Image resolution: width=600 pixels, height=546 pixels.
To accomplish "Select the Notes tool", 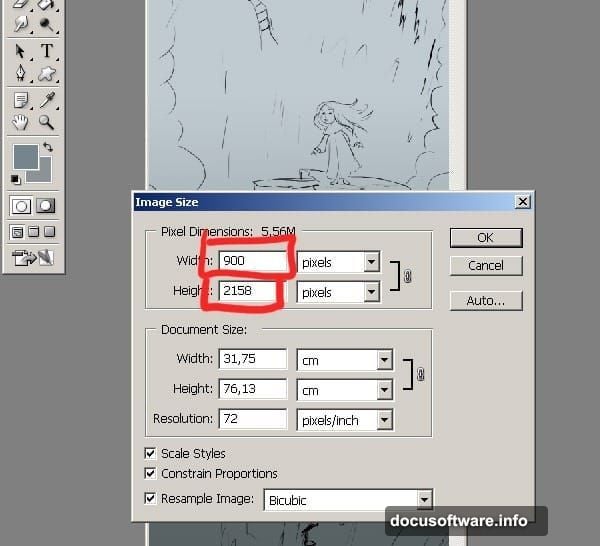I will 20,100.
